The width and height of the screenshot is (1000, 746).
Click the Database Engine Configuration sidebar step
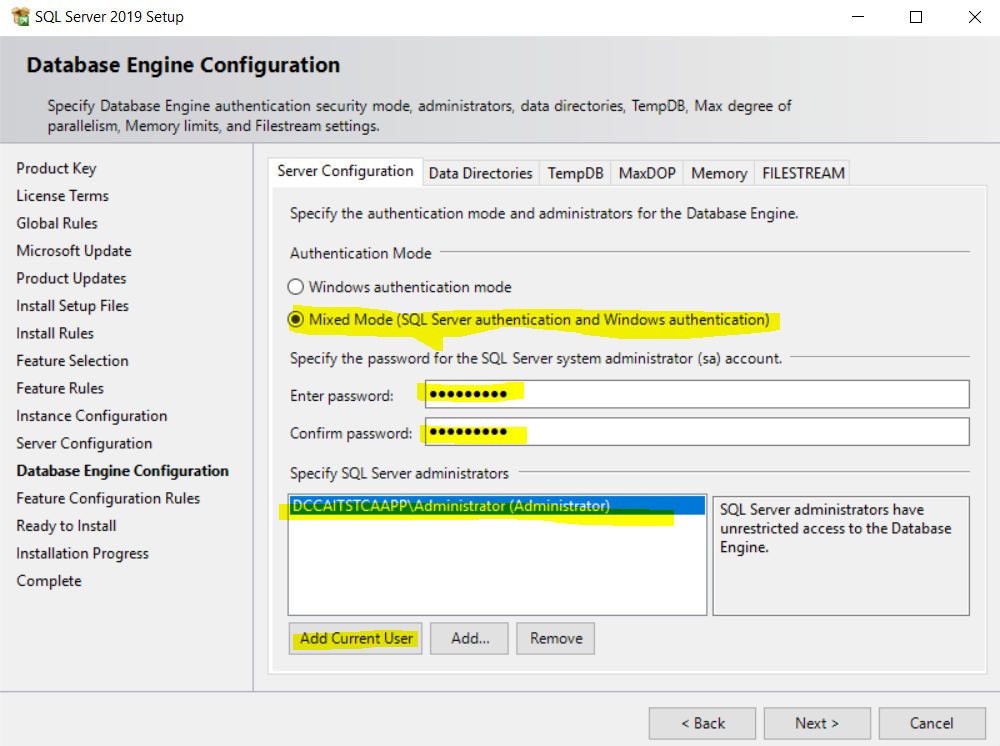click(122, 471)
